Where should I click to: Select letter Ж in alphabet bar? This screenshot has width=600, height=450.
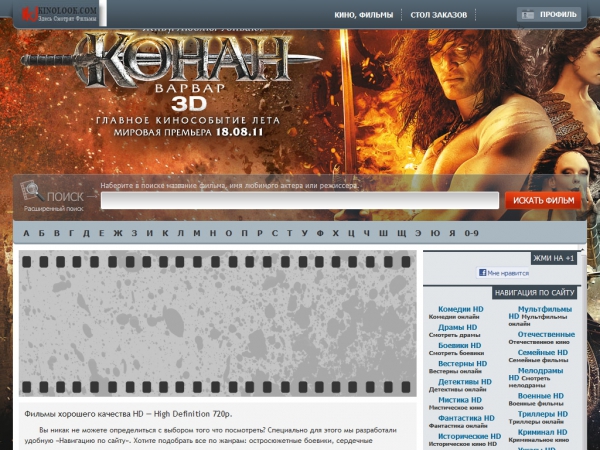tap(118, 233)
